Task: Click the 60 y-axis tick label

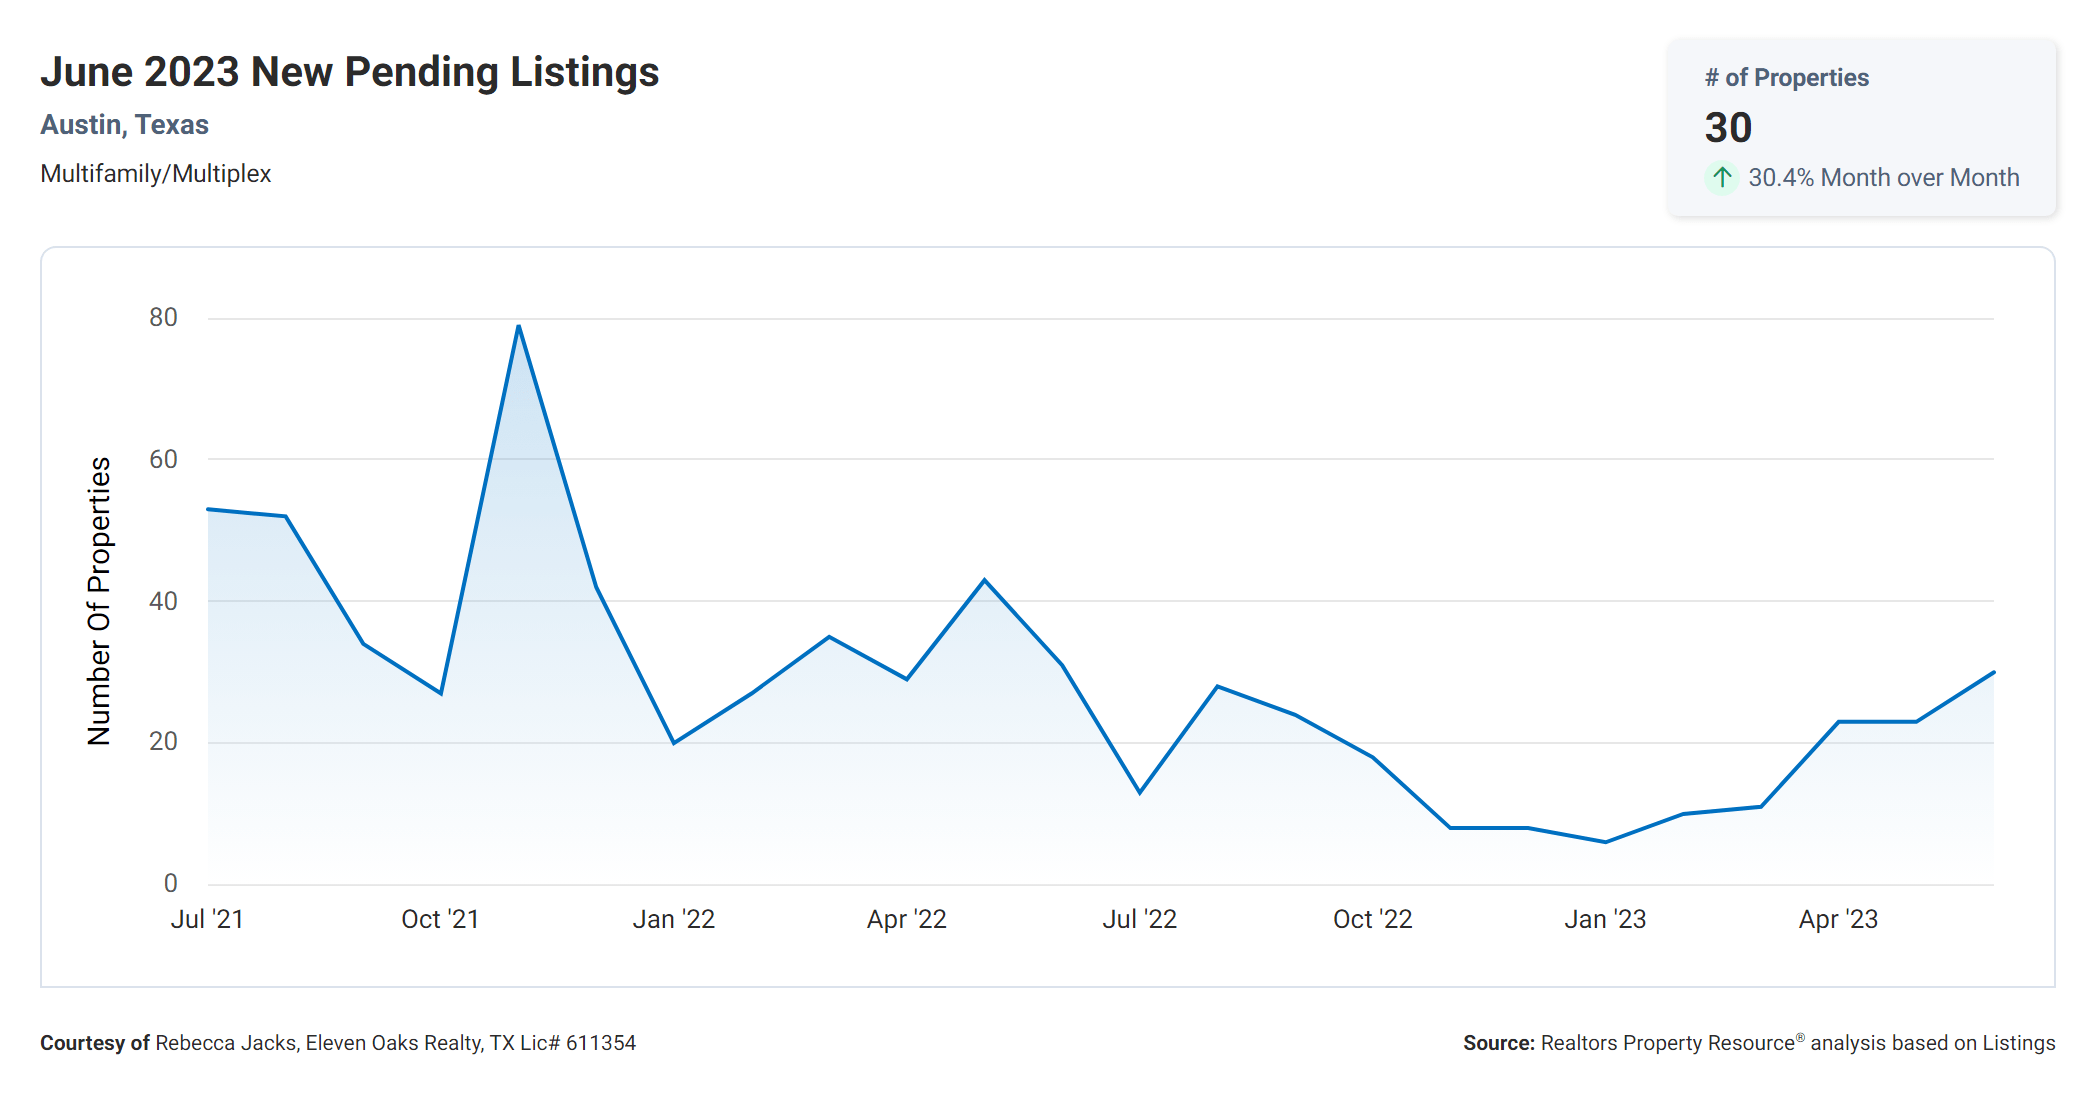Action: tap(163, 459)
